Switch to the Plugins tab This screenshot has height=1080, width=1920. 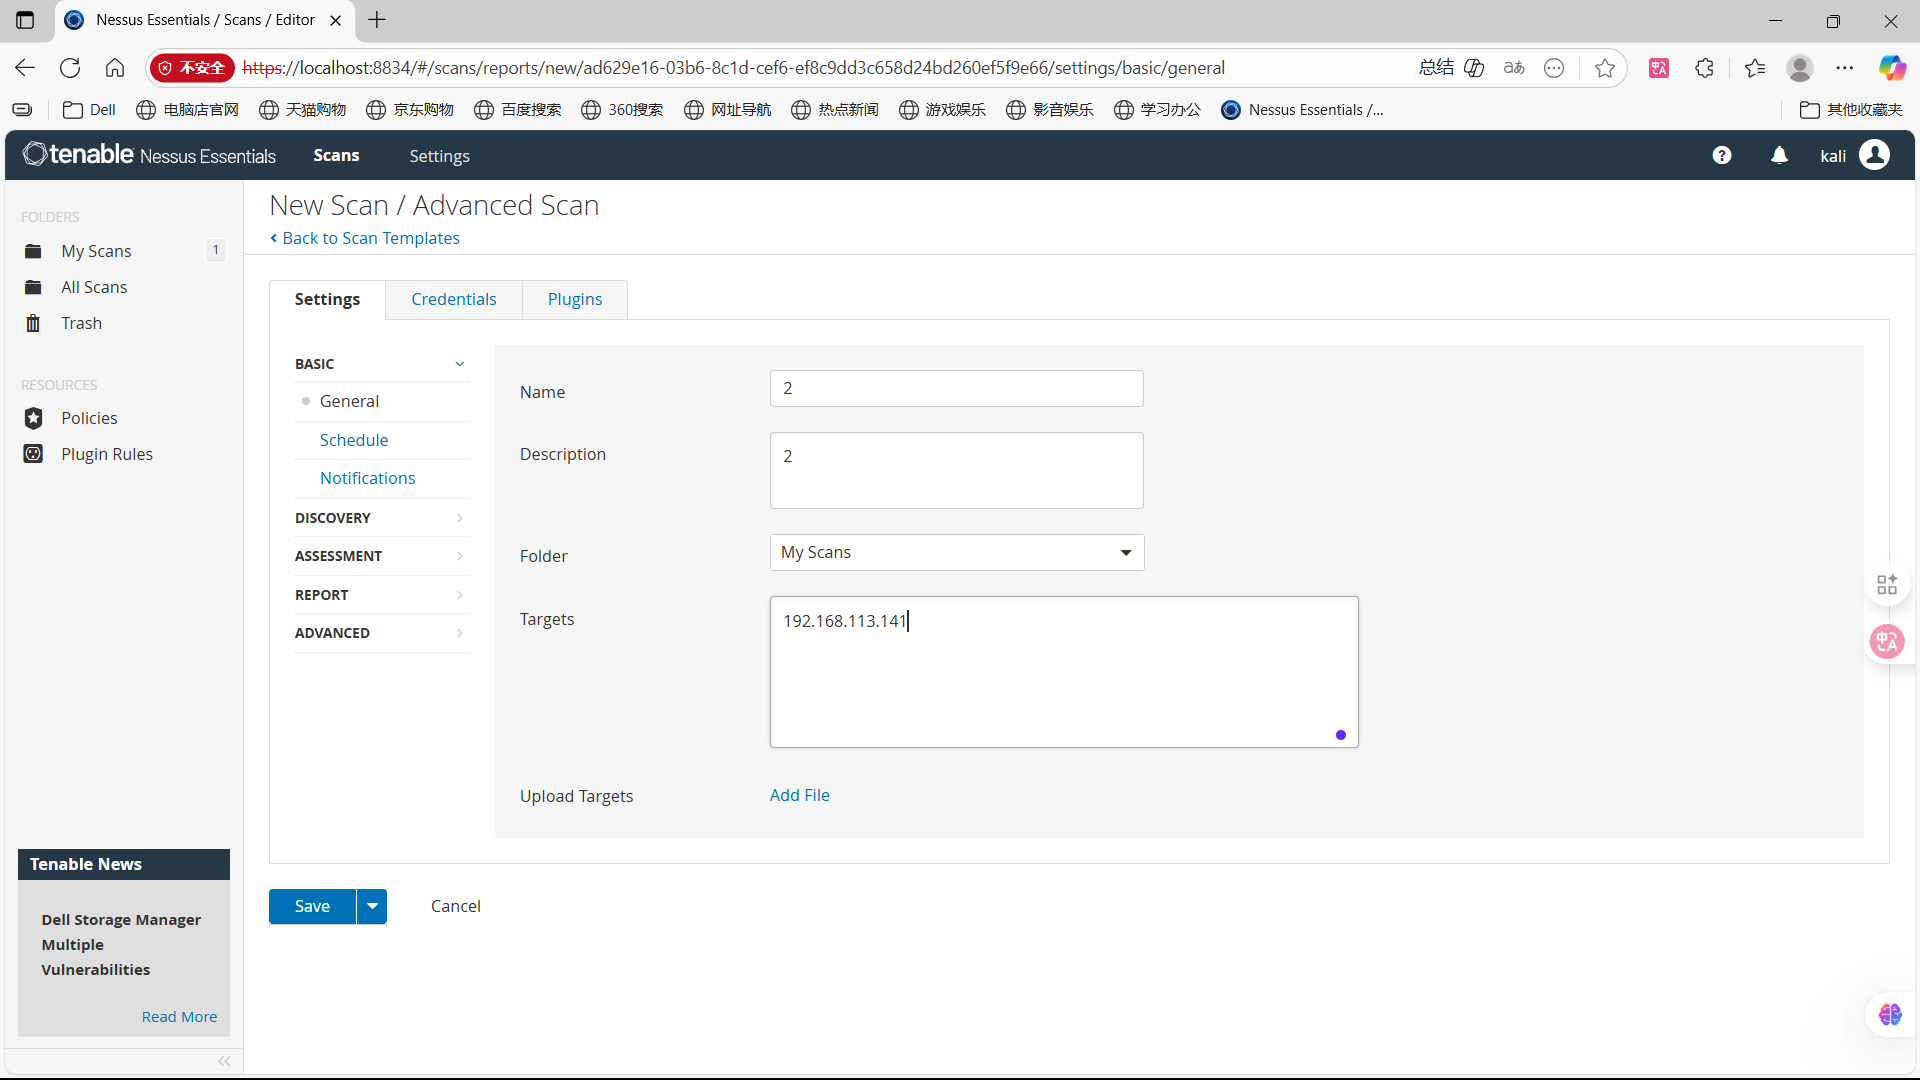[x=574, y=299]
